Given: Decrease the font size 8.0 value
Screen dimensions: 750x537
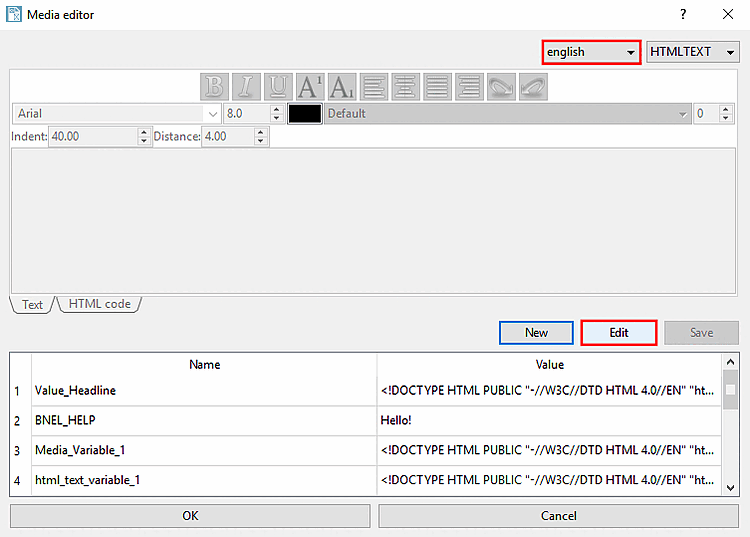Looking at the screenshot, I should coord(276,118).
